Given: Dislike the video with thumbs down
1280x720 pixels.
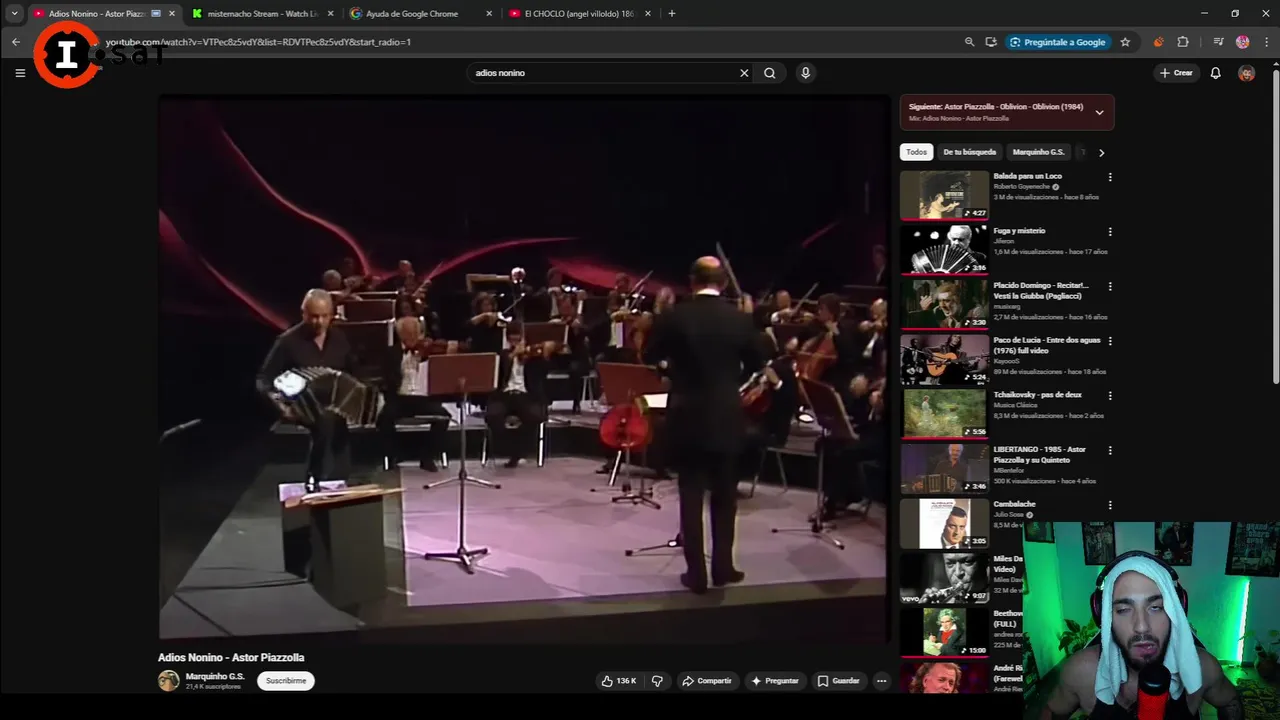Looking at the screenshot, I should pyautogui.click(x=657, y=681).
